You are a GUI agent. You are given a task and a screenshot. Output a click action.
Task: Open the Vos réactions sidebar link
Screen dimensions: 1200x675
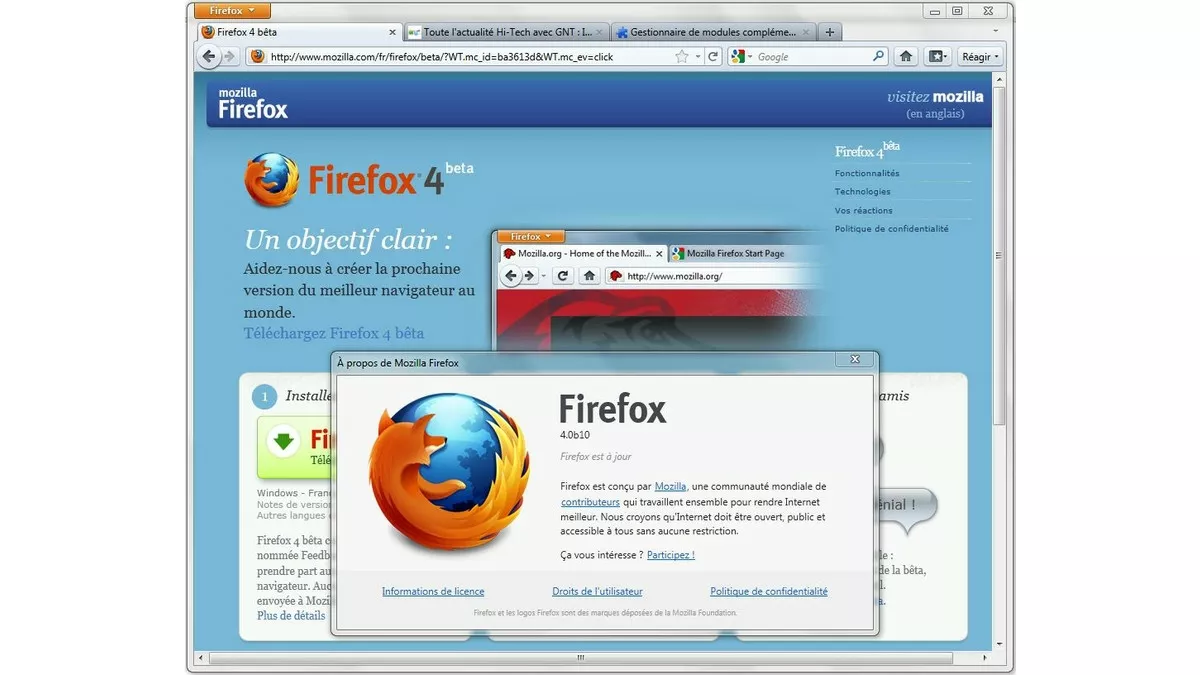(864, 210)
